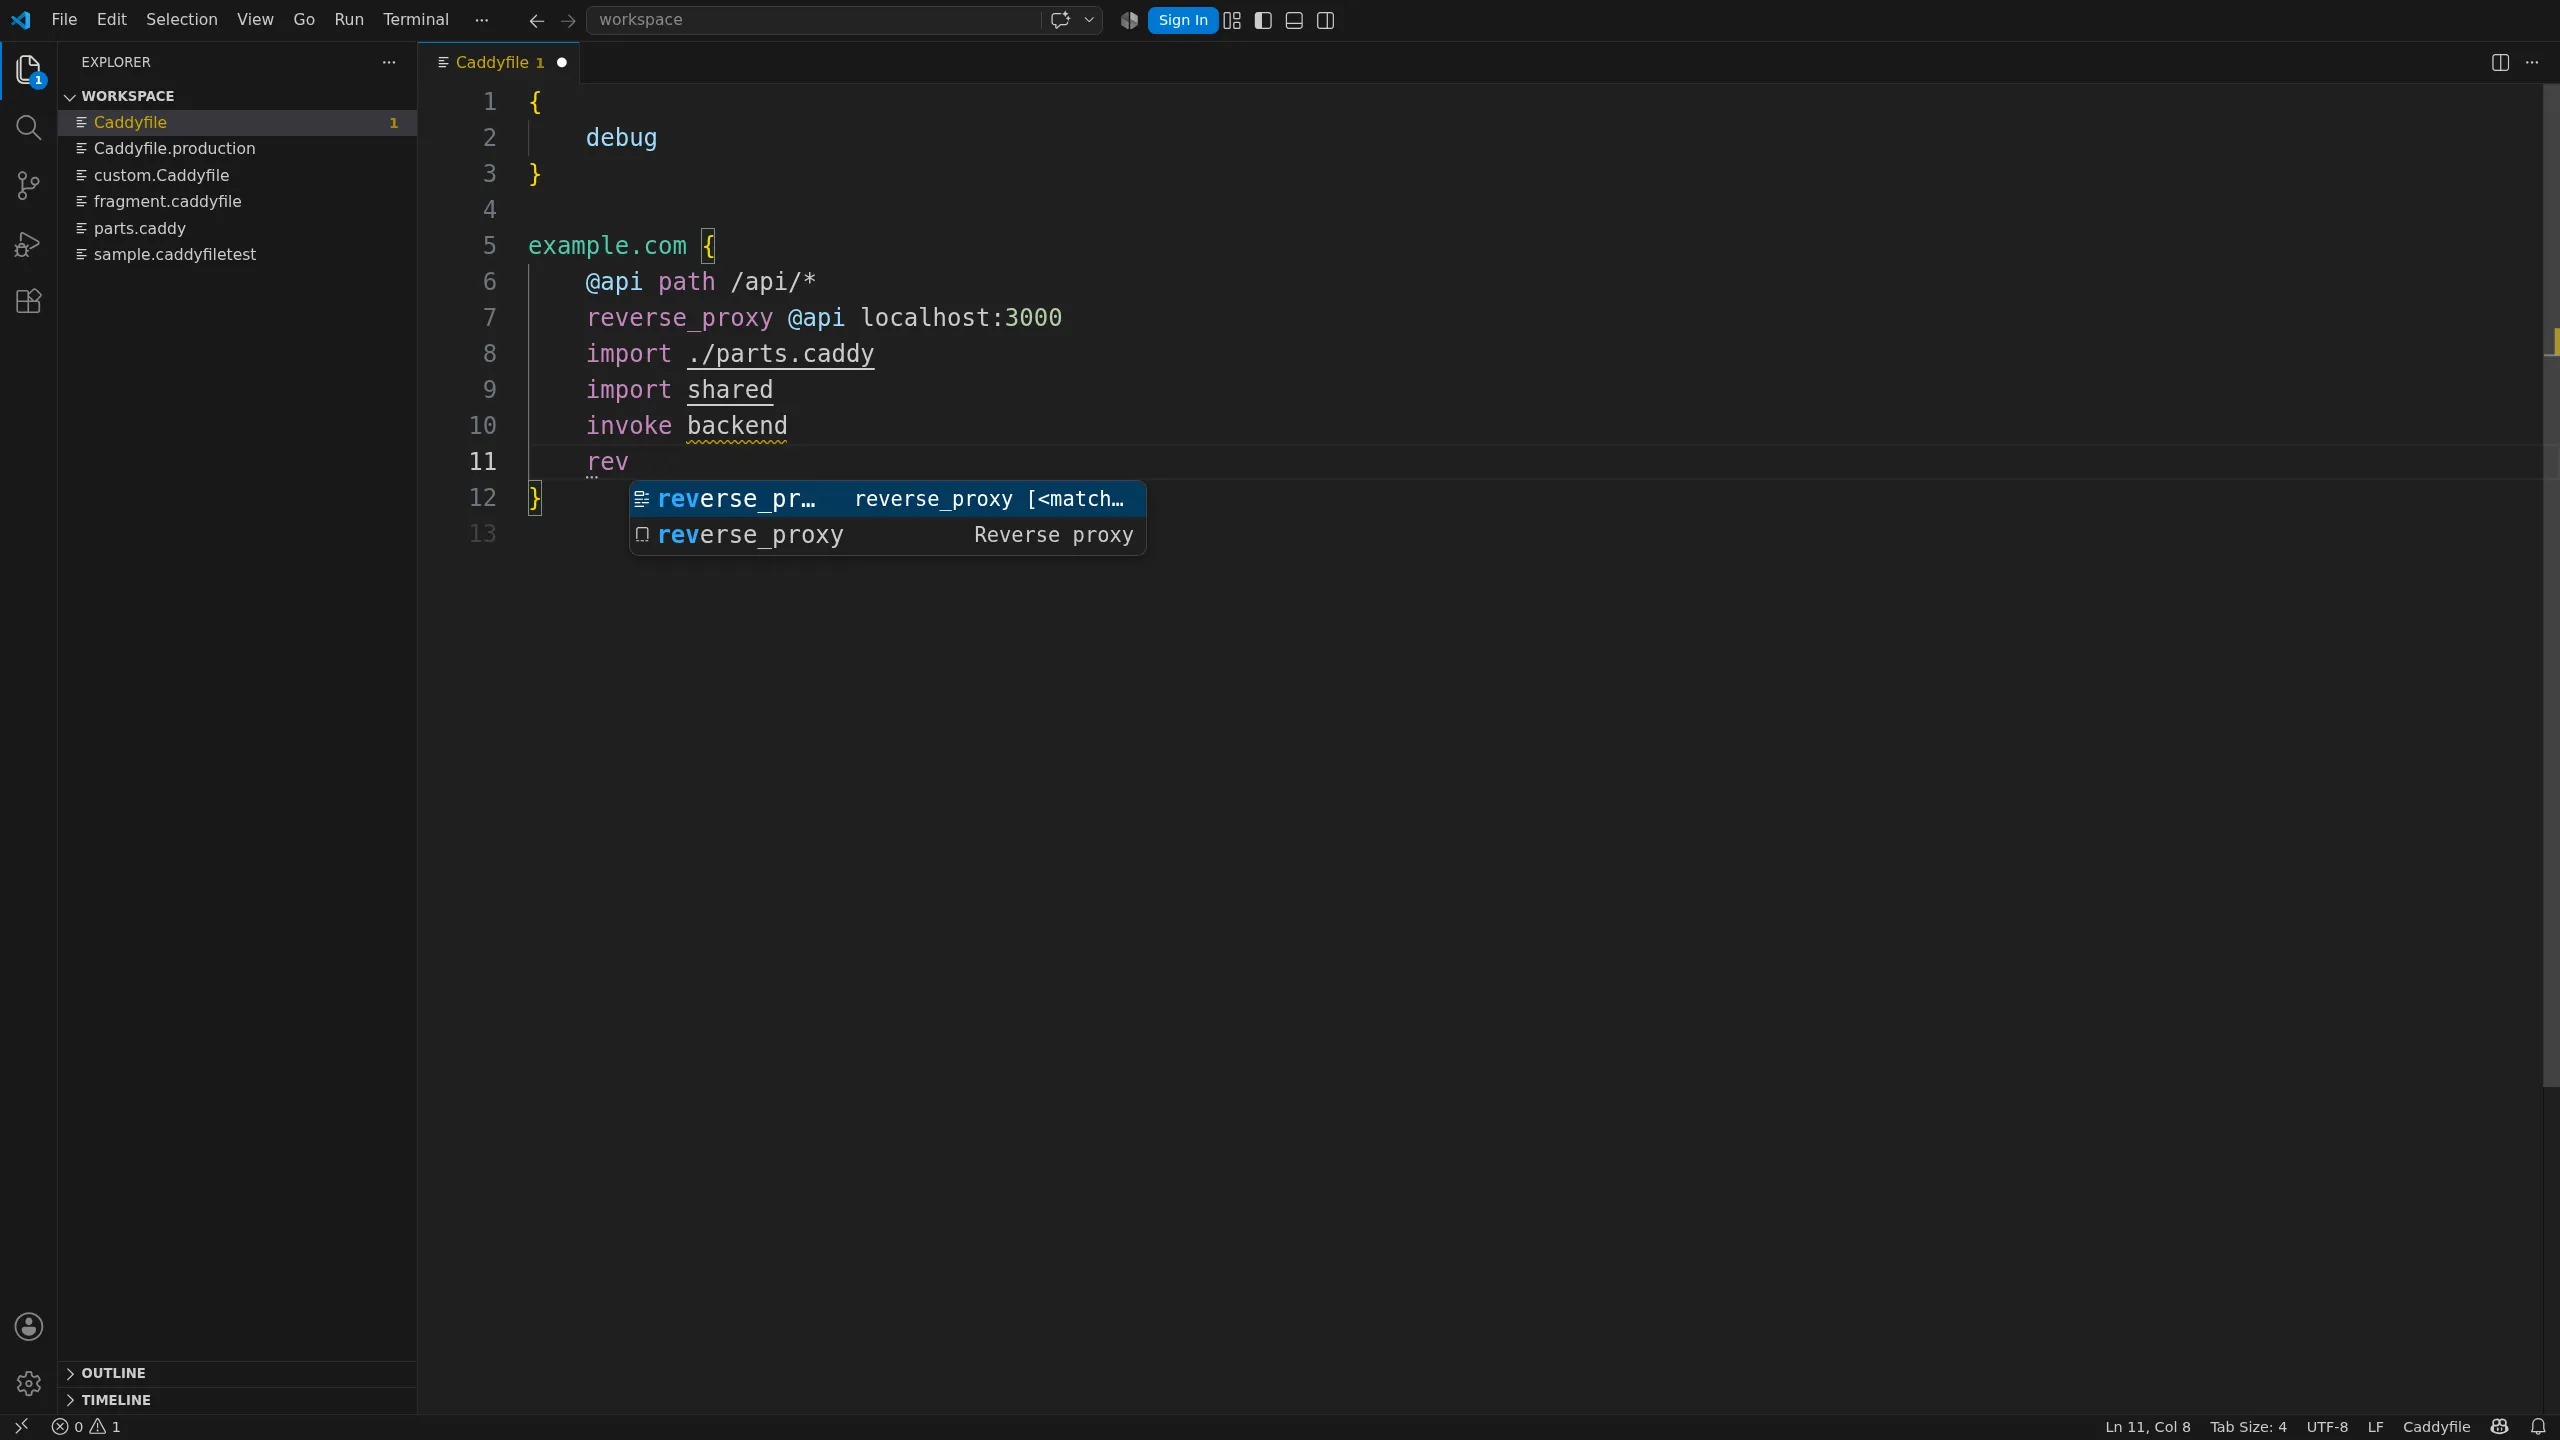Viewport: 2560px width, 1440px height.
Task: Open the Run and Debug view icon
Action: [28, 244]
